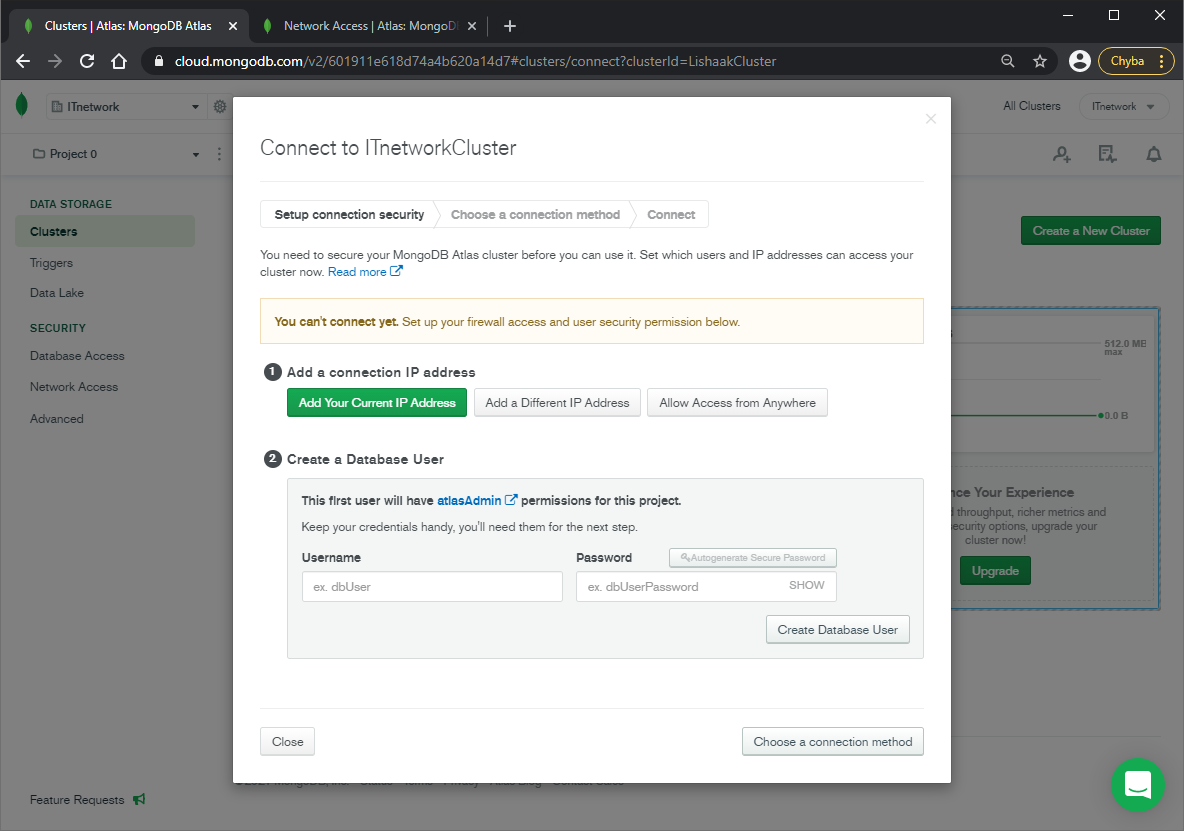1184x831 pixels.
Task: Open the Chrome profile avatar icon
Action: tap(1079, 61)
